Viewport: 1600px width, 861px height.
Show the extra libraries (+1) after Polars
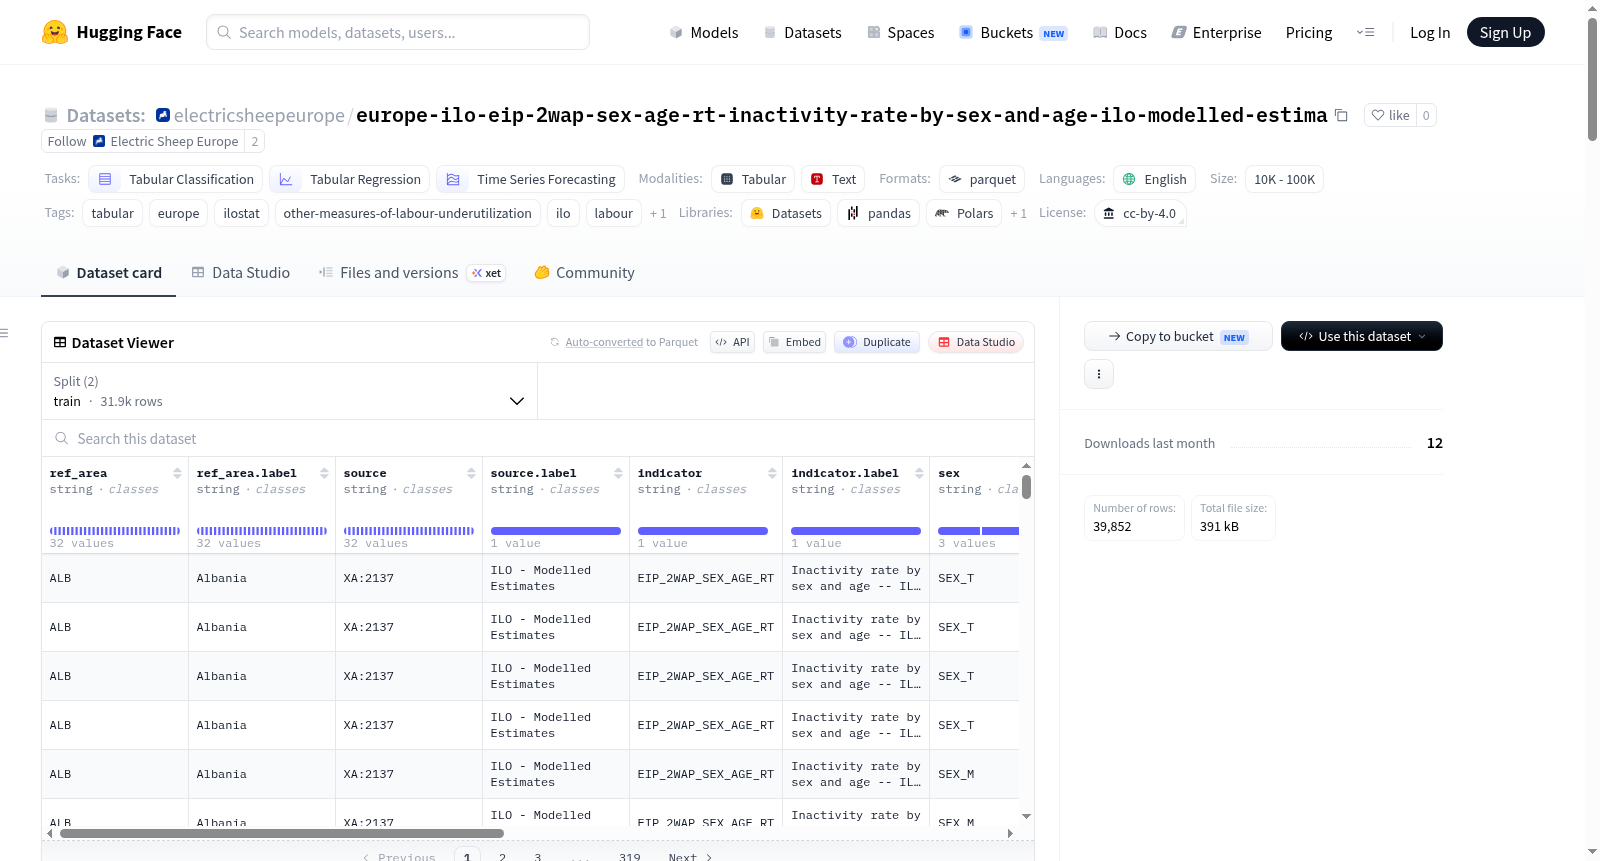[x=1018, y=214]
